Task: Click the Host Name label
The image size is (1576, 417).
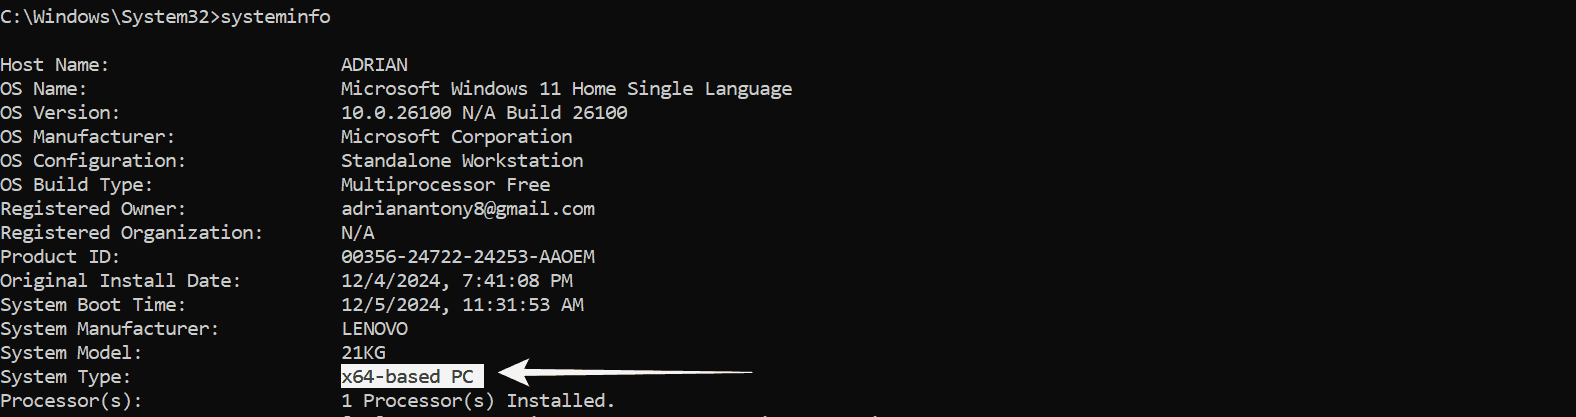Action: [54, 64]
